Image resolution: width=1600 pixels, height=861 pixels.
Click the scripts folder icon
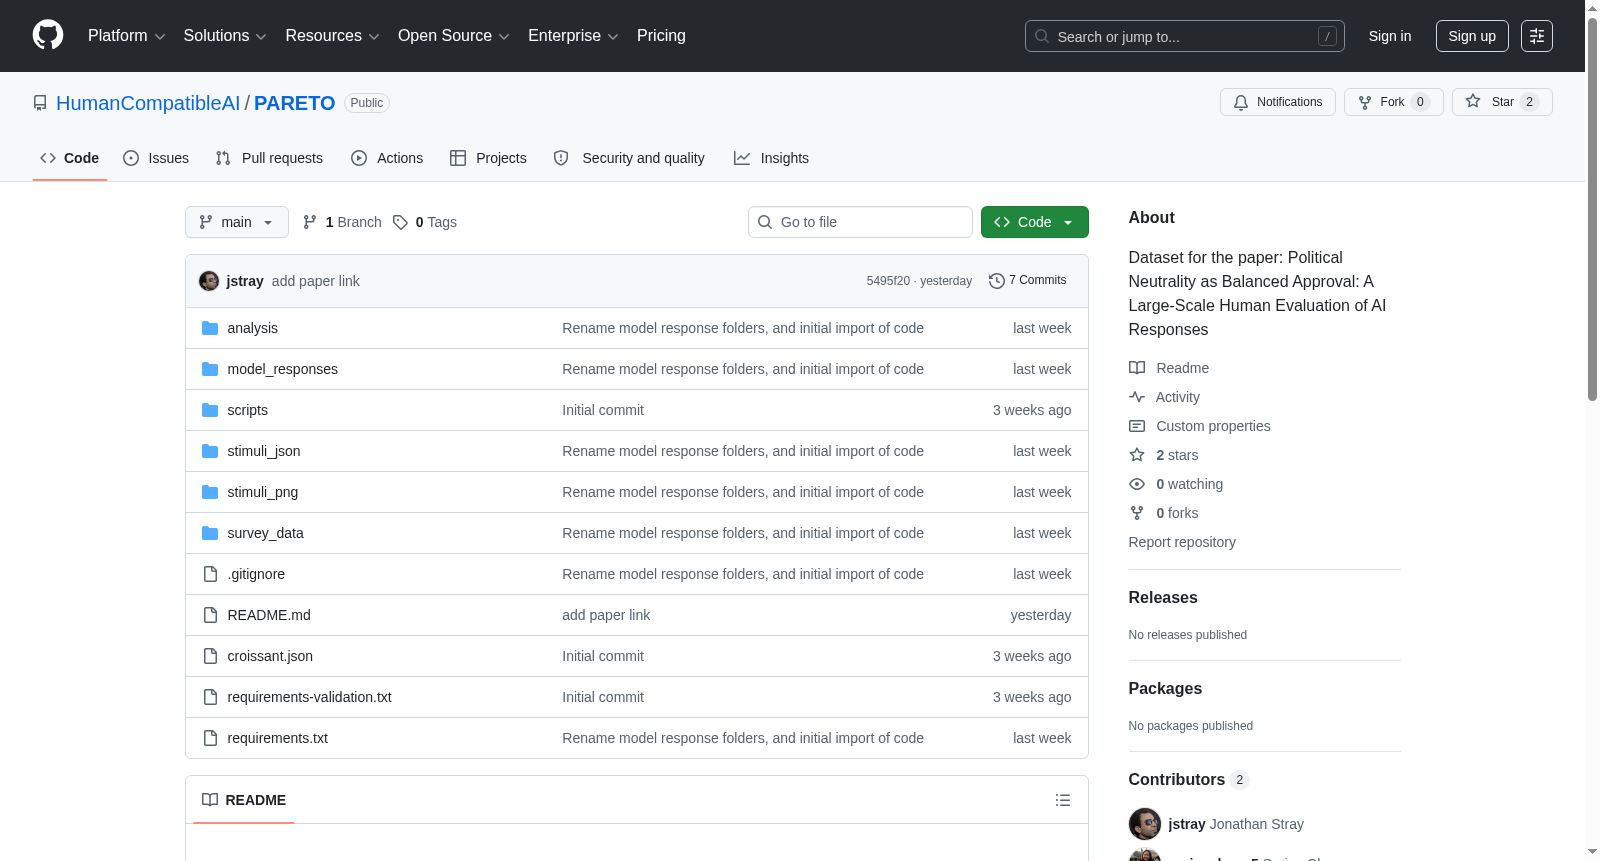coord(210,410)
